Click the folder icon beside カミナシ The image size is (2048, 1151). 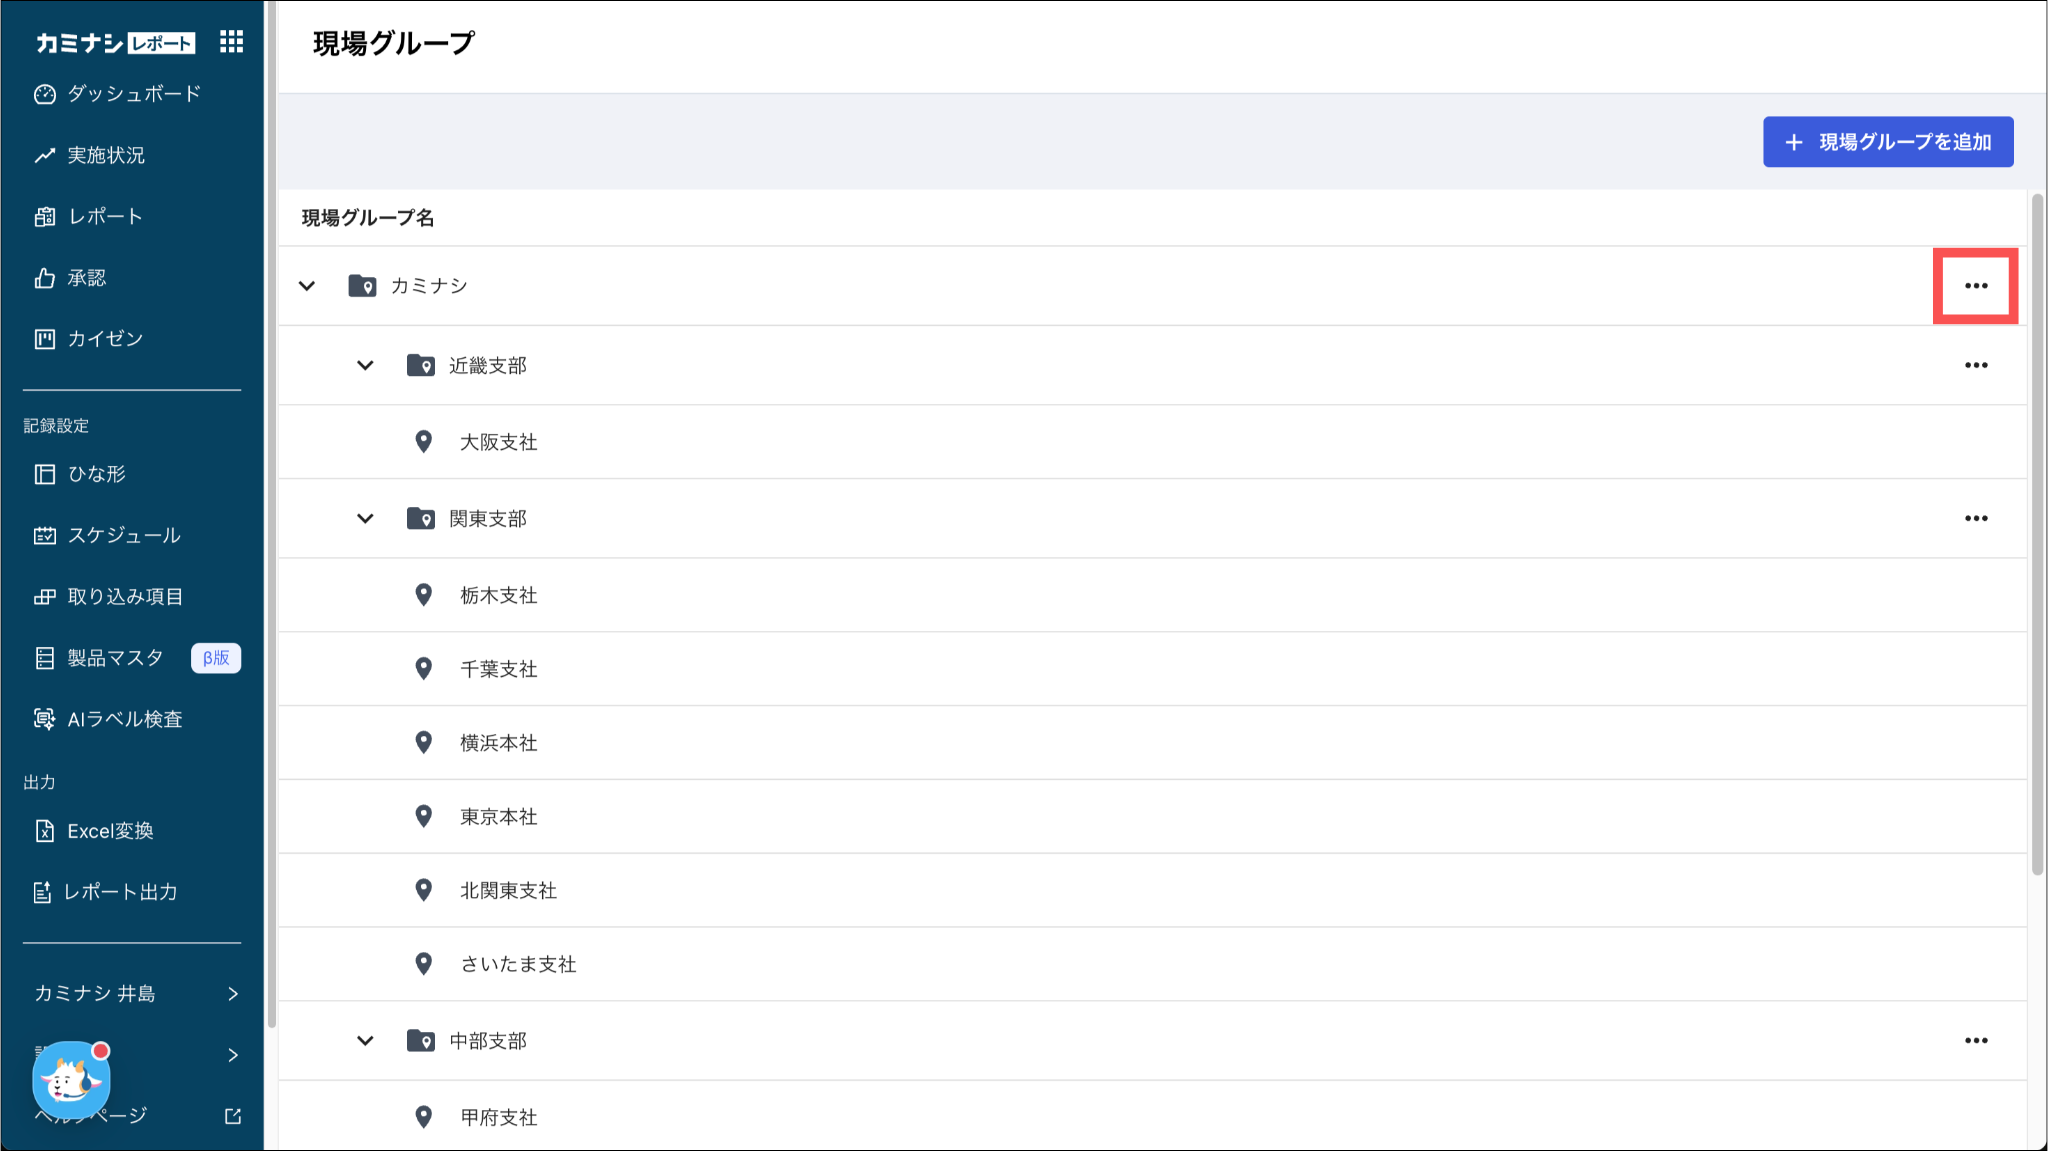[362, 286]
